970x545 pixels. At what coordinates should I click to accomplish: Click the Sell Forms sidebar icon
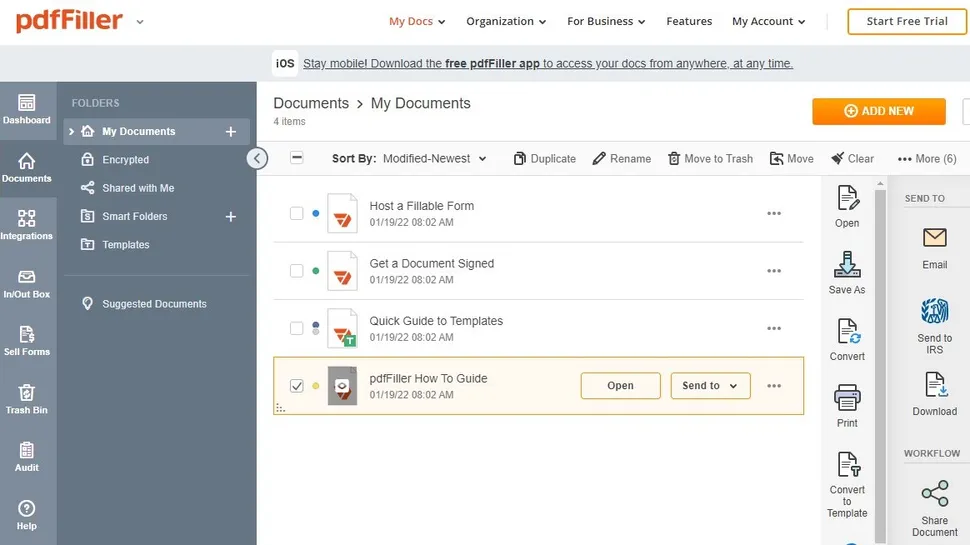27,339
